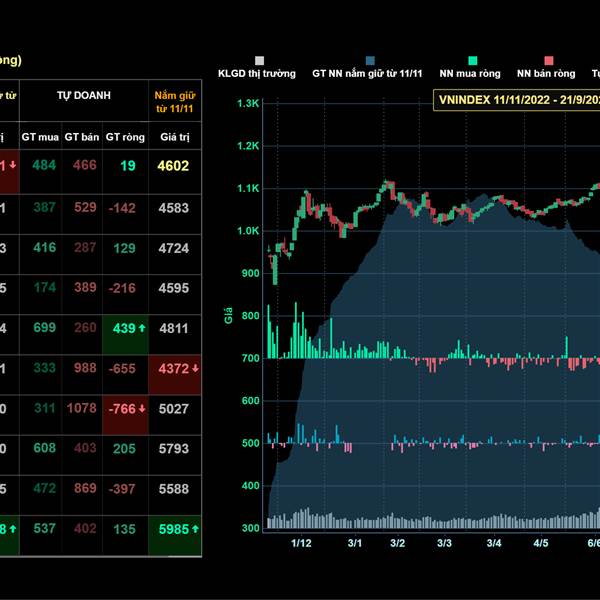Click the Nắm giữ từ 11/11 header
The width and height of the screenshot is (600, 600).
click(175, 102)
